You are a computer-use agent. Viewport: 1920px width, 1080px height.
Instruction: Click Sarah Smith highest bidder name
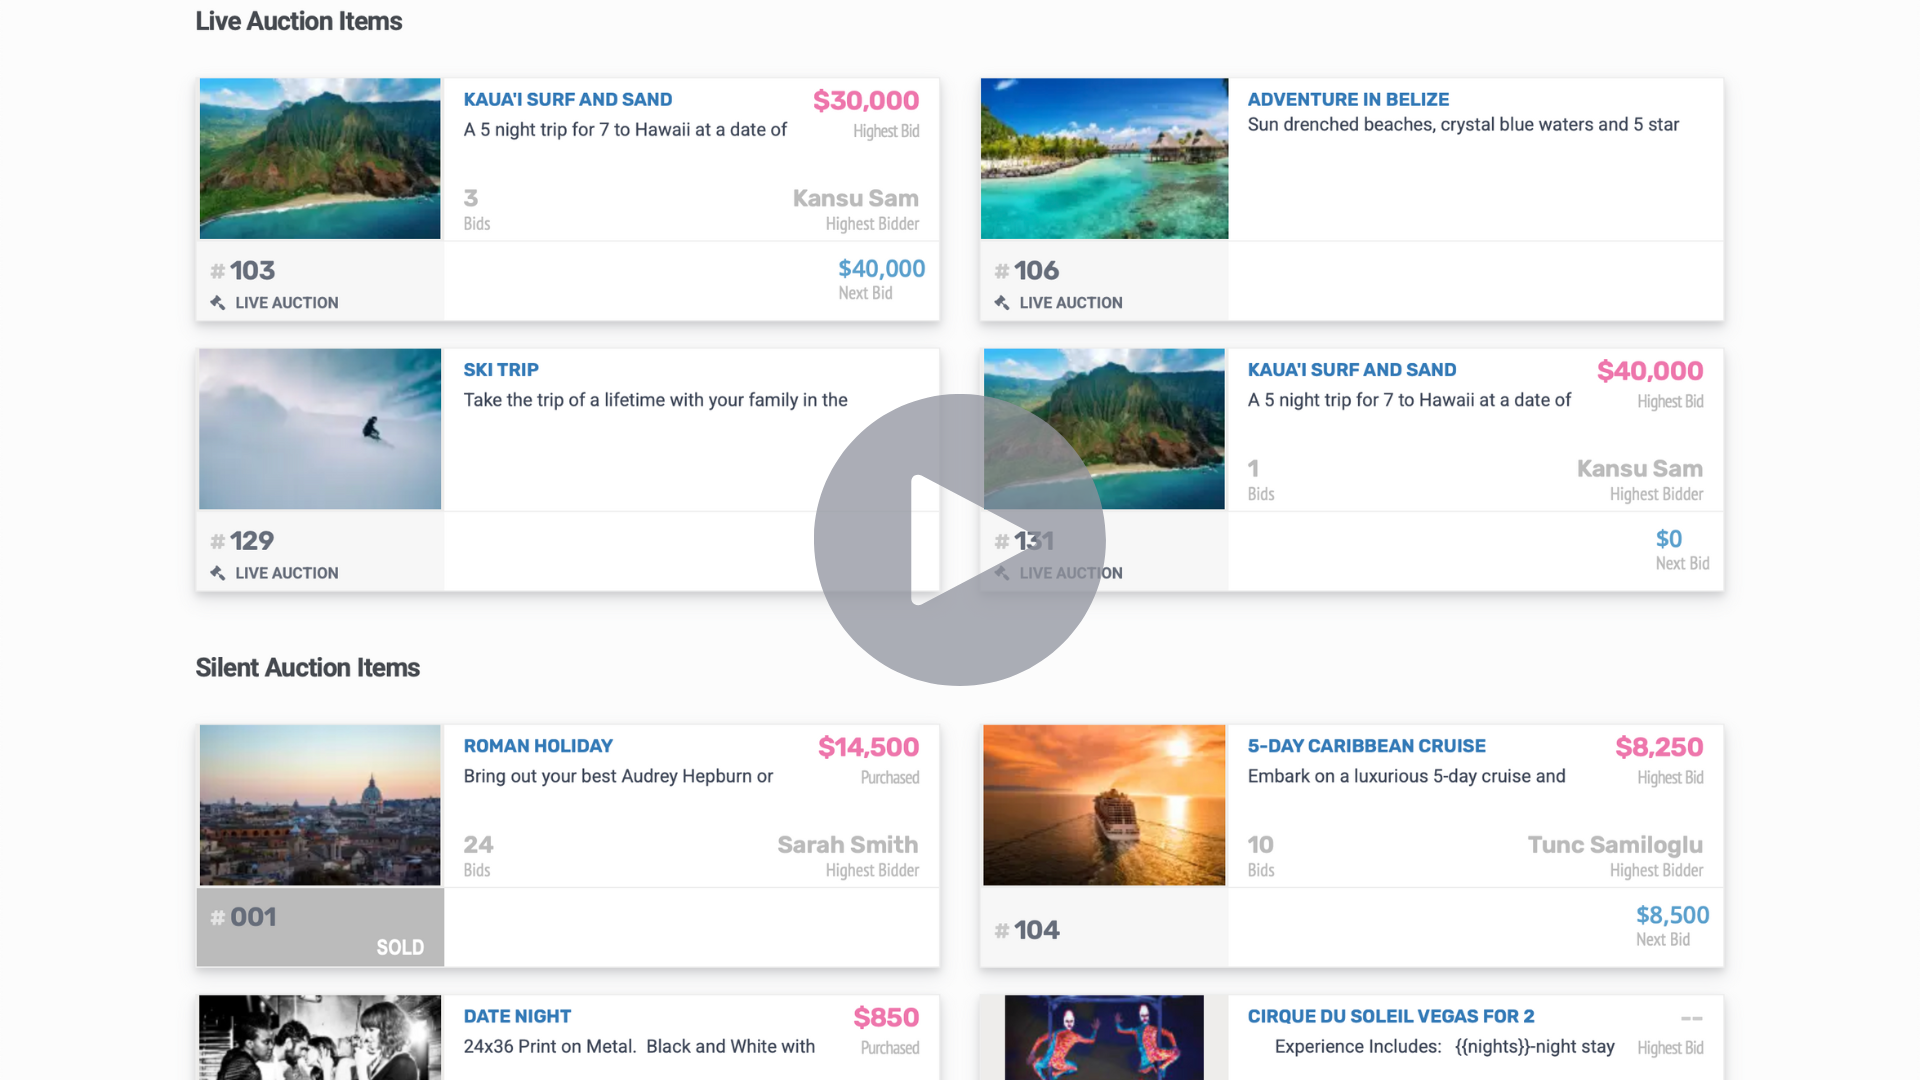pyautogui.click(x=847, y=844)
